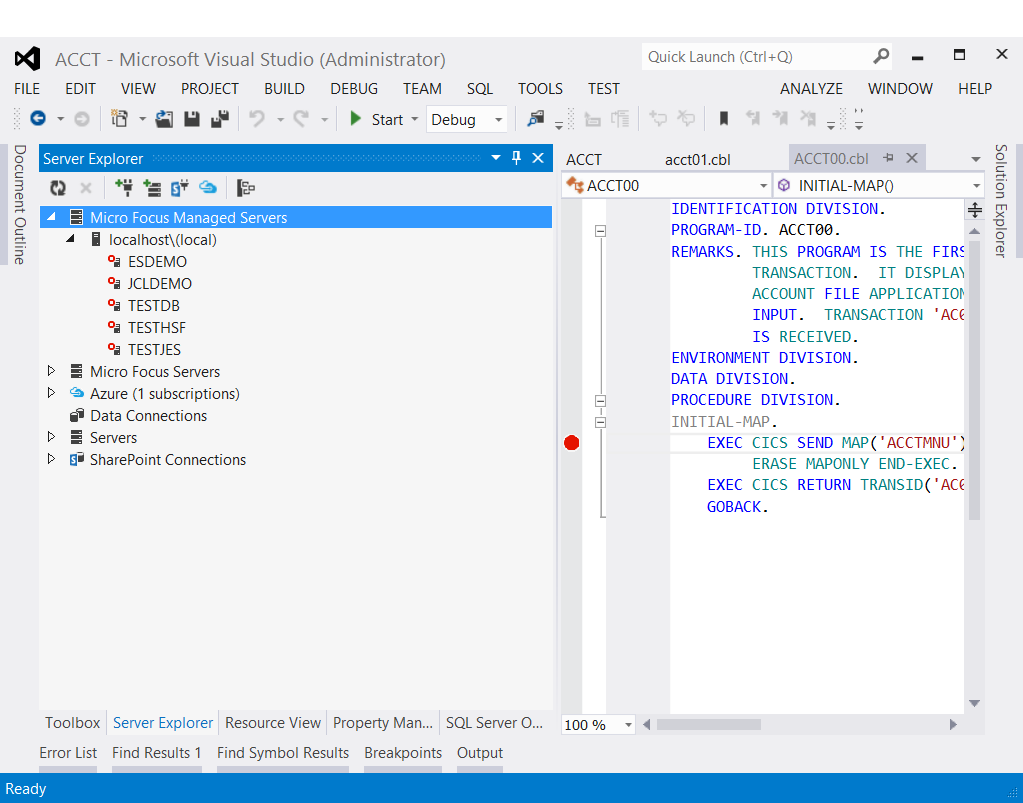Click the editor horizontal scrollbar thumb
The image size is (1023, 803).
click(x=708, y=724)
